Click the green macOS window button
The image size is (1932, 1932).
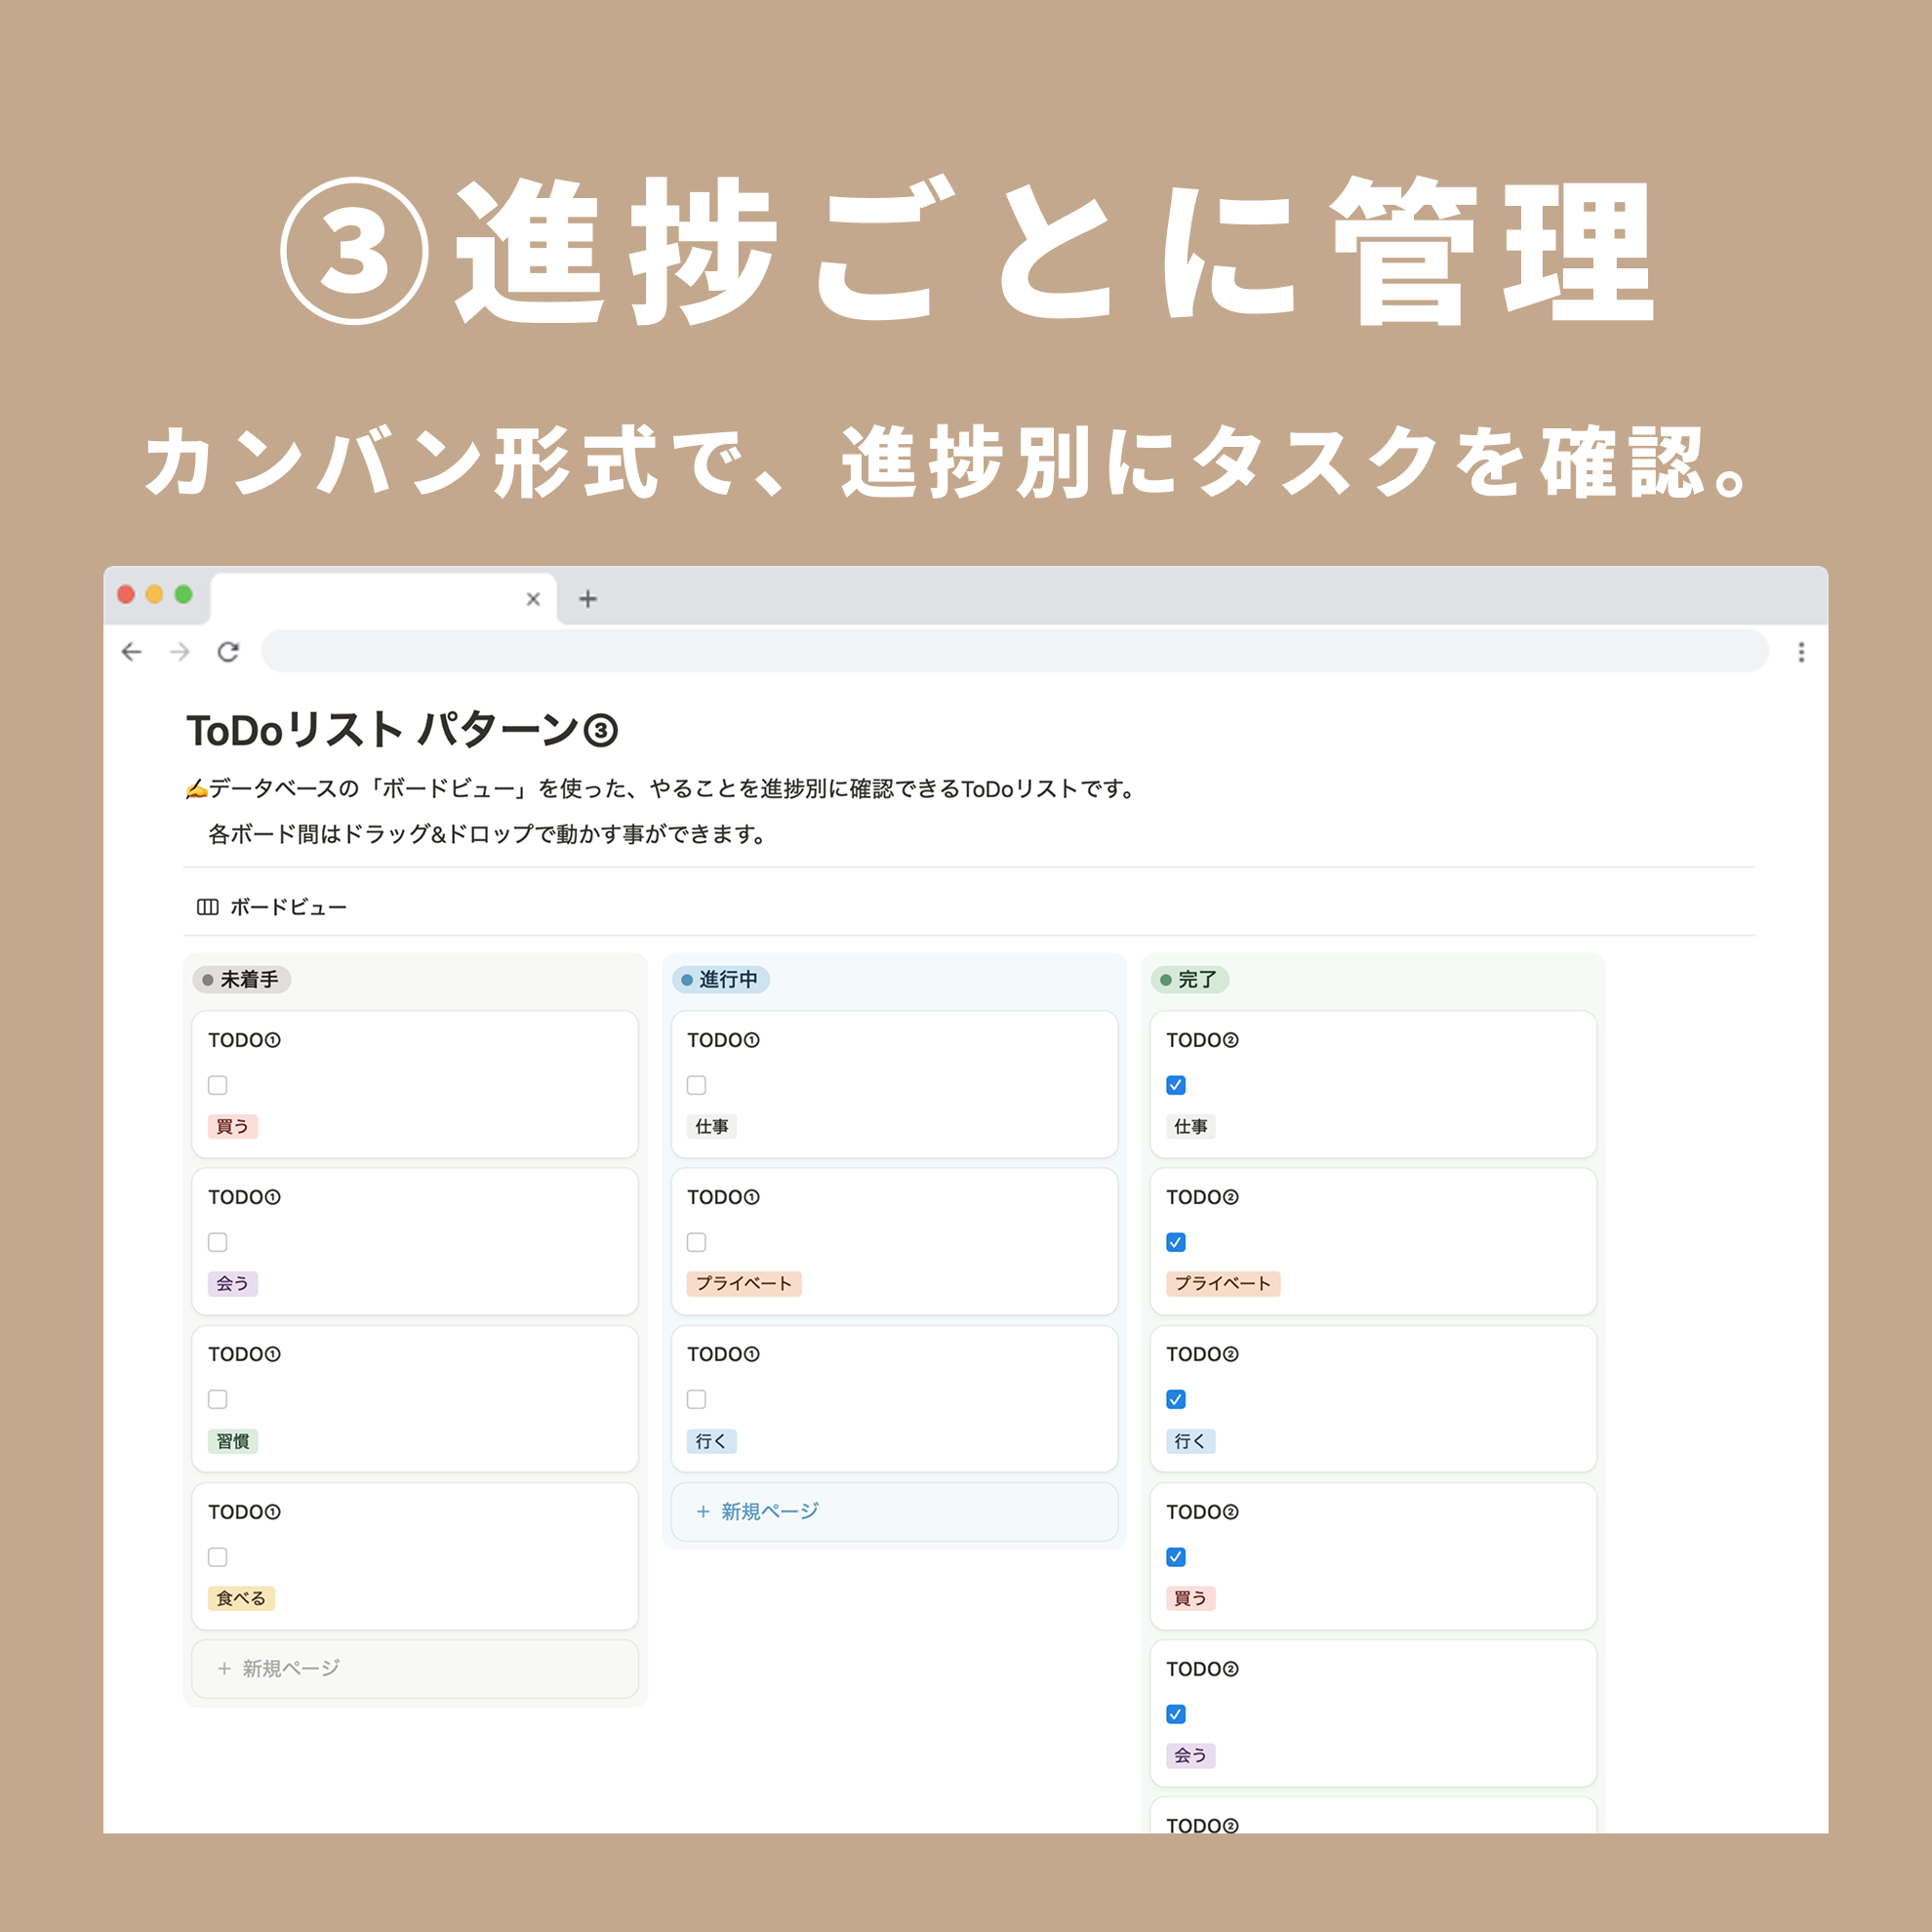[183, 594]
